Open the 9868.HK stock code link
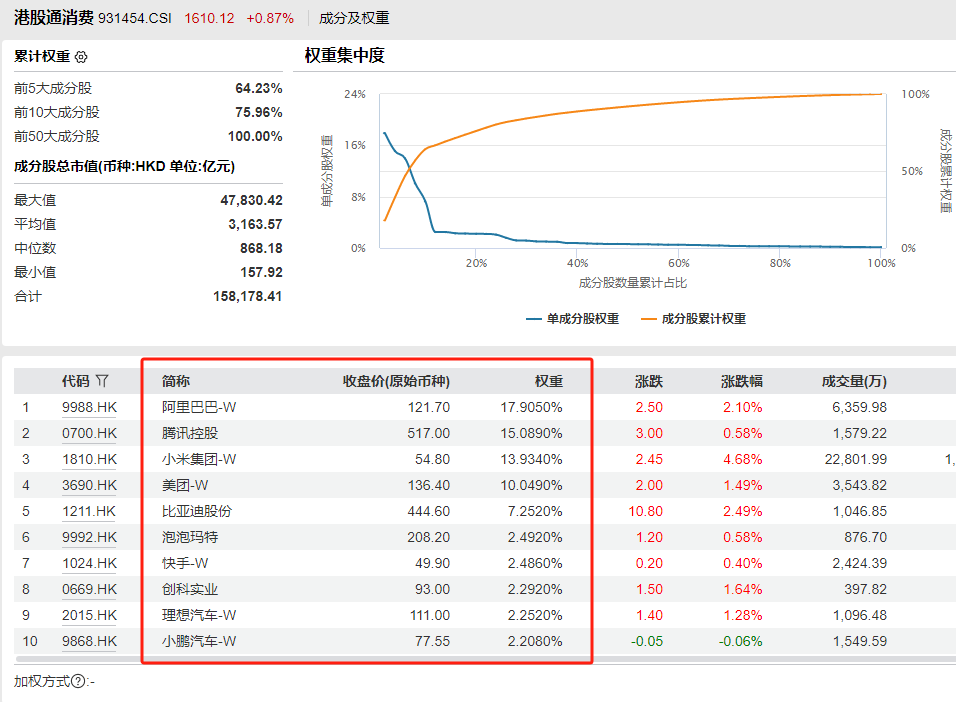 89,642
